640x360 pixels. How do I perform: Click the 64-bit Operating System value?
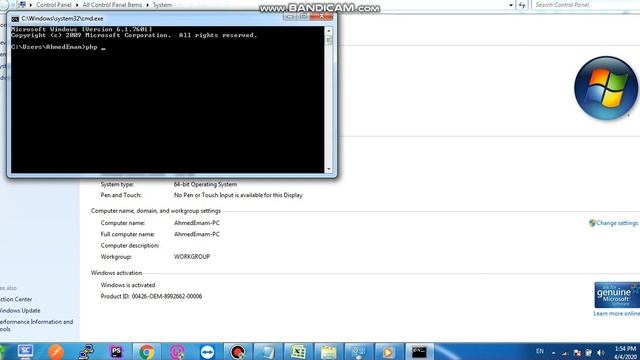205,184
